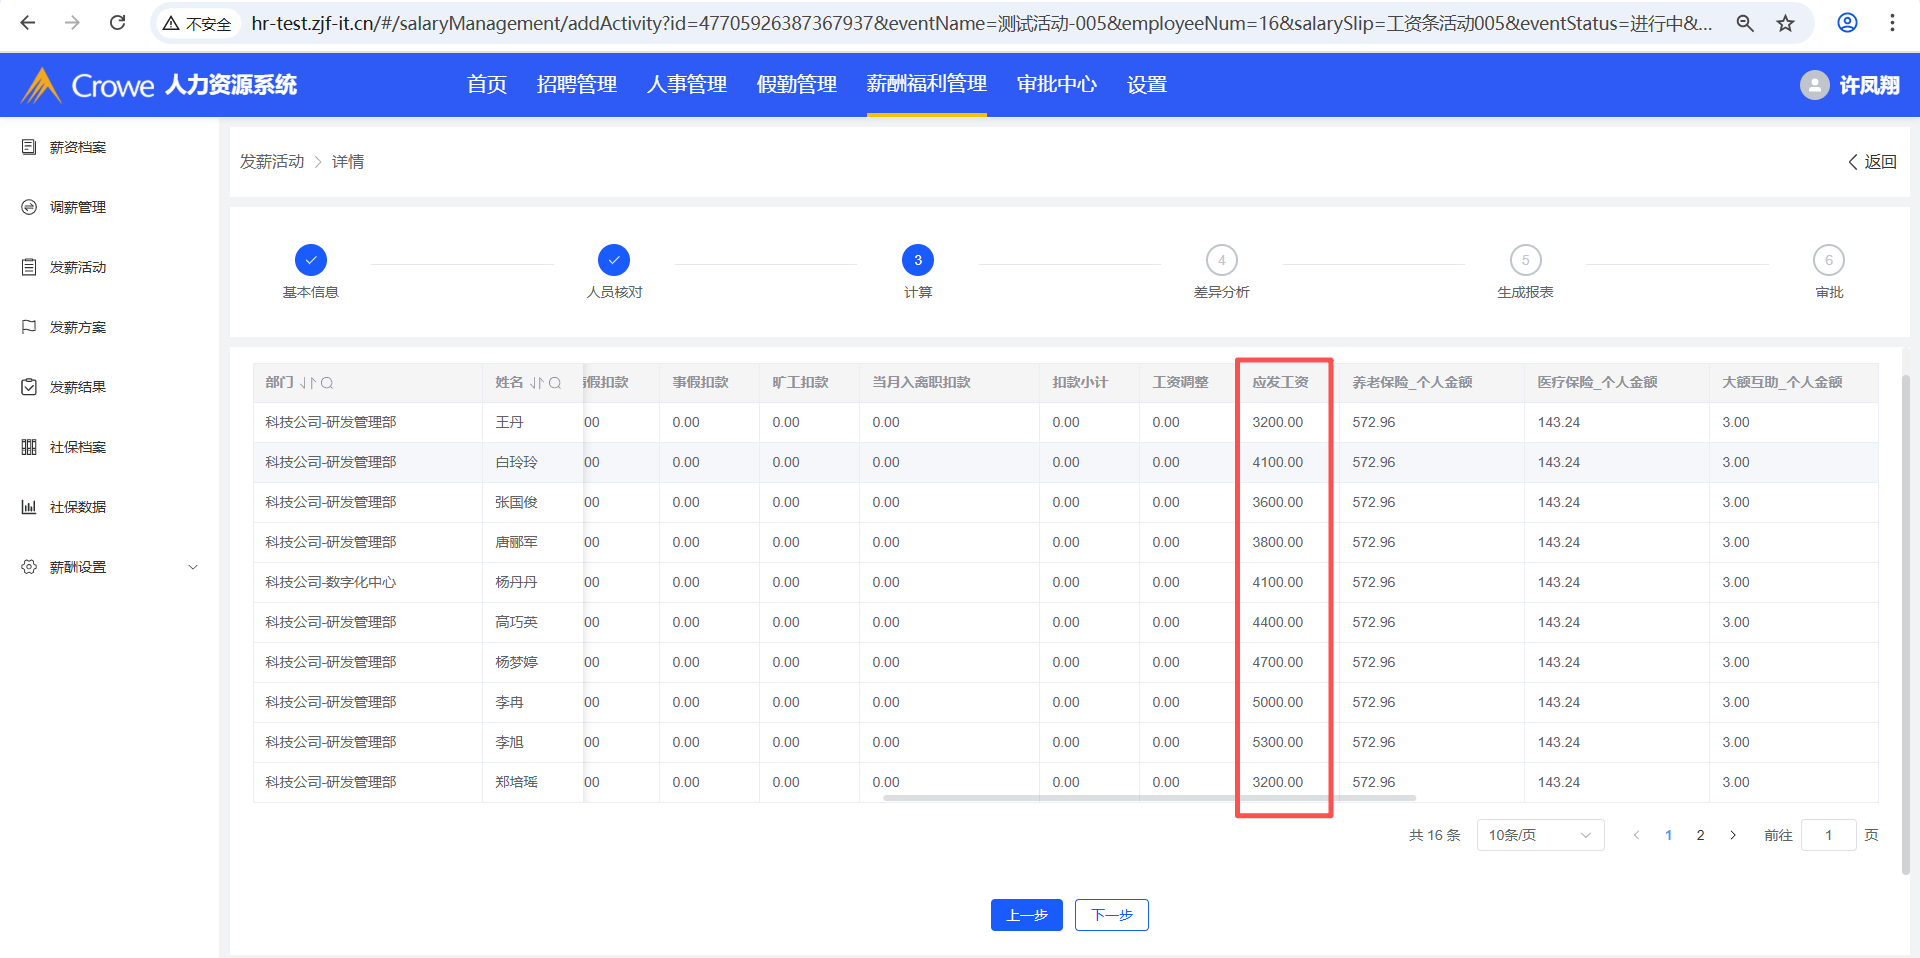
Task: Click the 上一步 button
Action: 1026,915
